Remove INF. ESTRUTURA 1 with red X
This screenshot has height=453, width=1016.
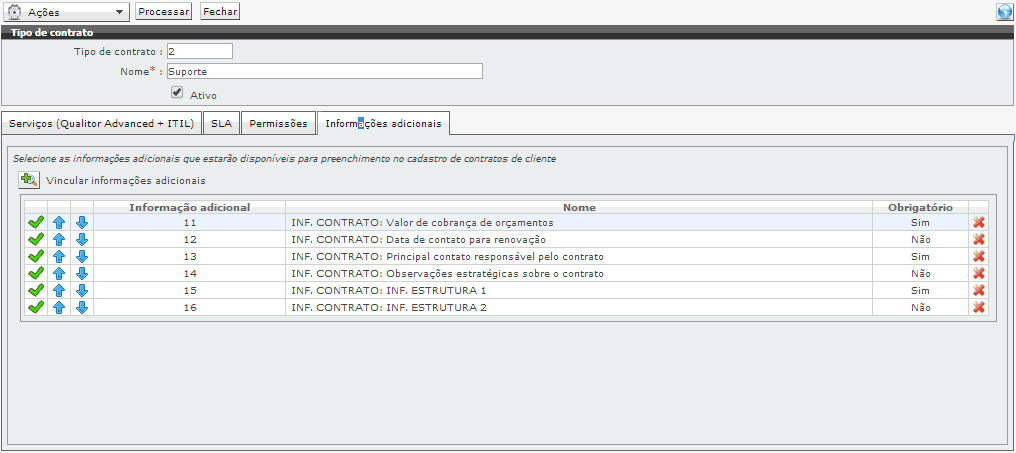978,291
